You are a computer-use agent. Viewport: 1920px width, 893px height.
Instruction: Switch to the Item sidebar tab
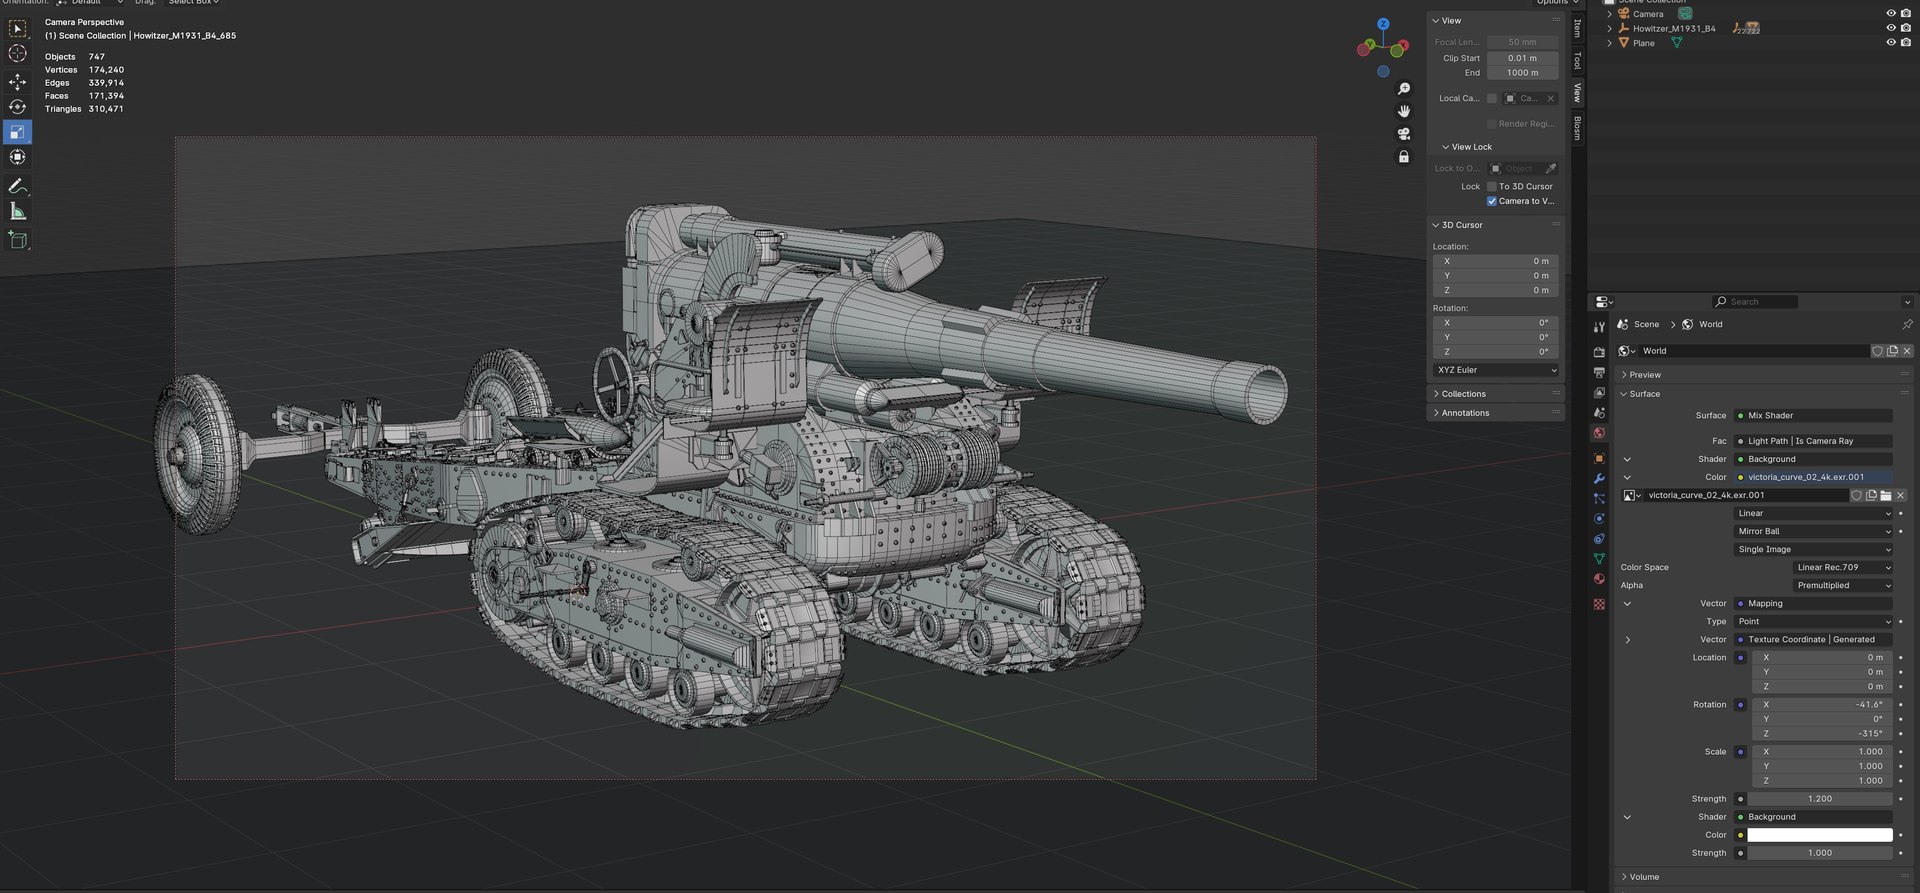coord(1578,29)
